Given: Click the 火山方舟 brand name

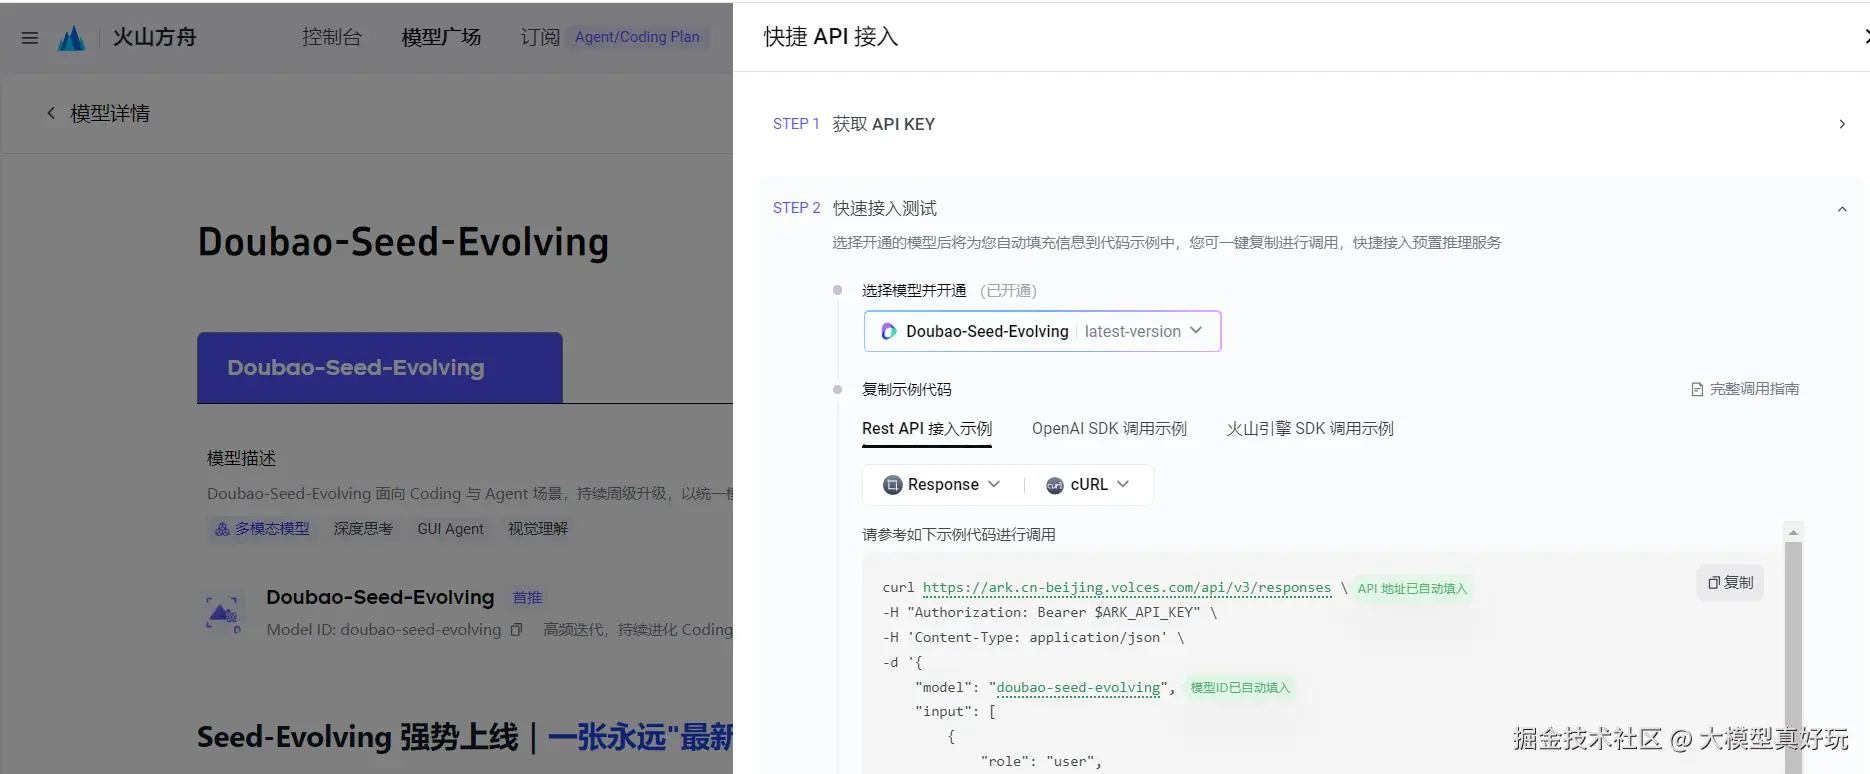Looking at the screenshot, I should (154, 38).
